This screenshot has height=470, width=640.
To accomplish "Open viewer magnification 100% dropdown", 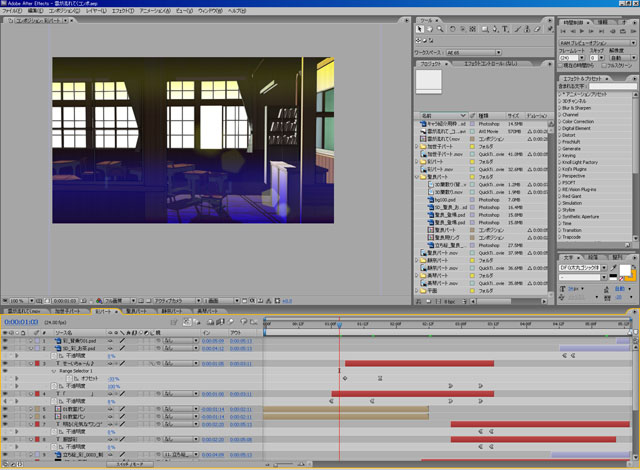I will click(22, 301).
